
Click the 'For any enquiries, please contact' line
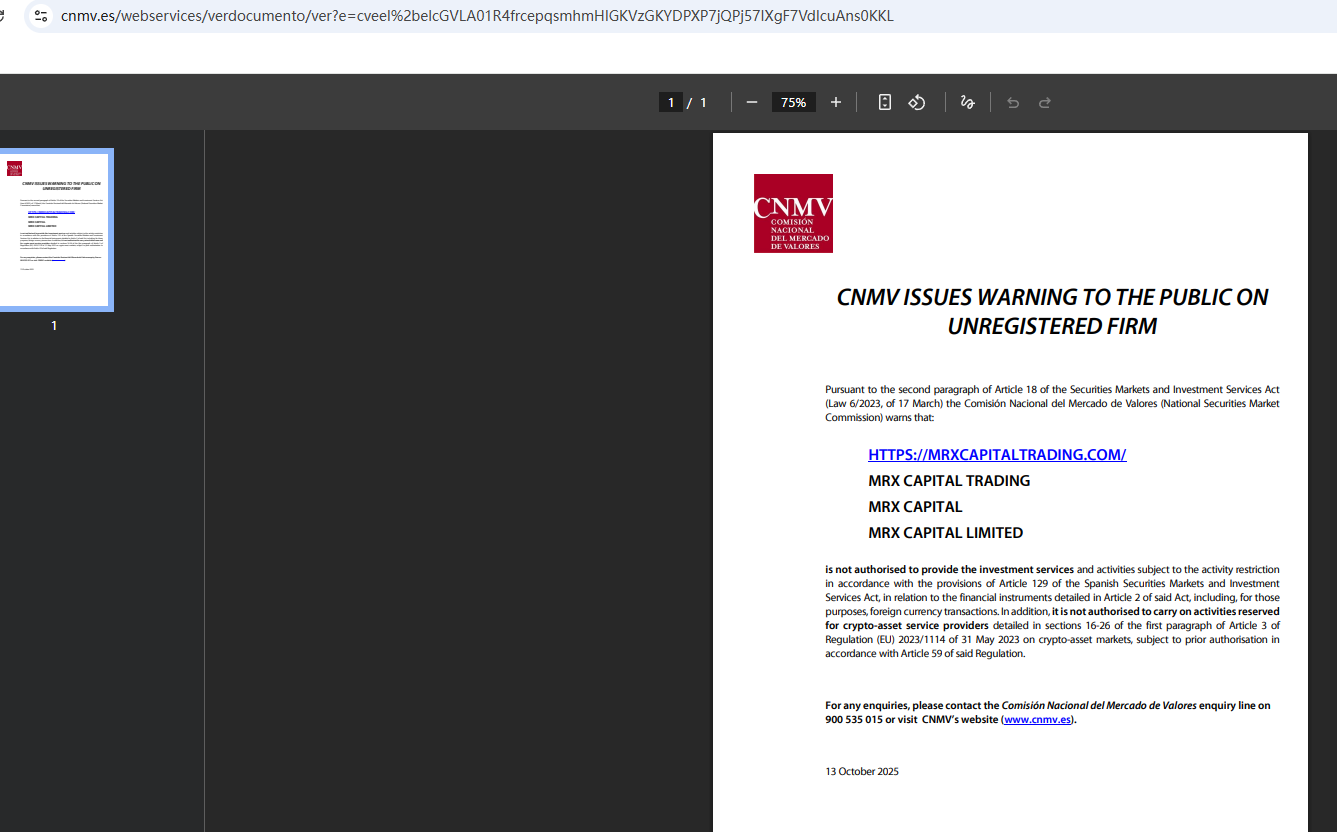[x=1048, y=706]
